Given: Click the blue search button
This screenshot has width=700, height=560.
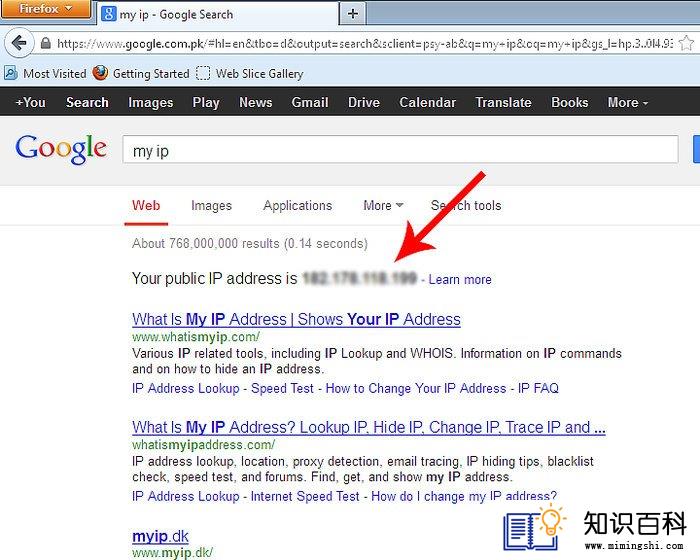Looking at the screenshot, I should (x=696, y=150).
